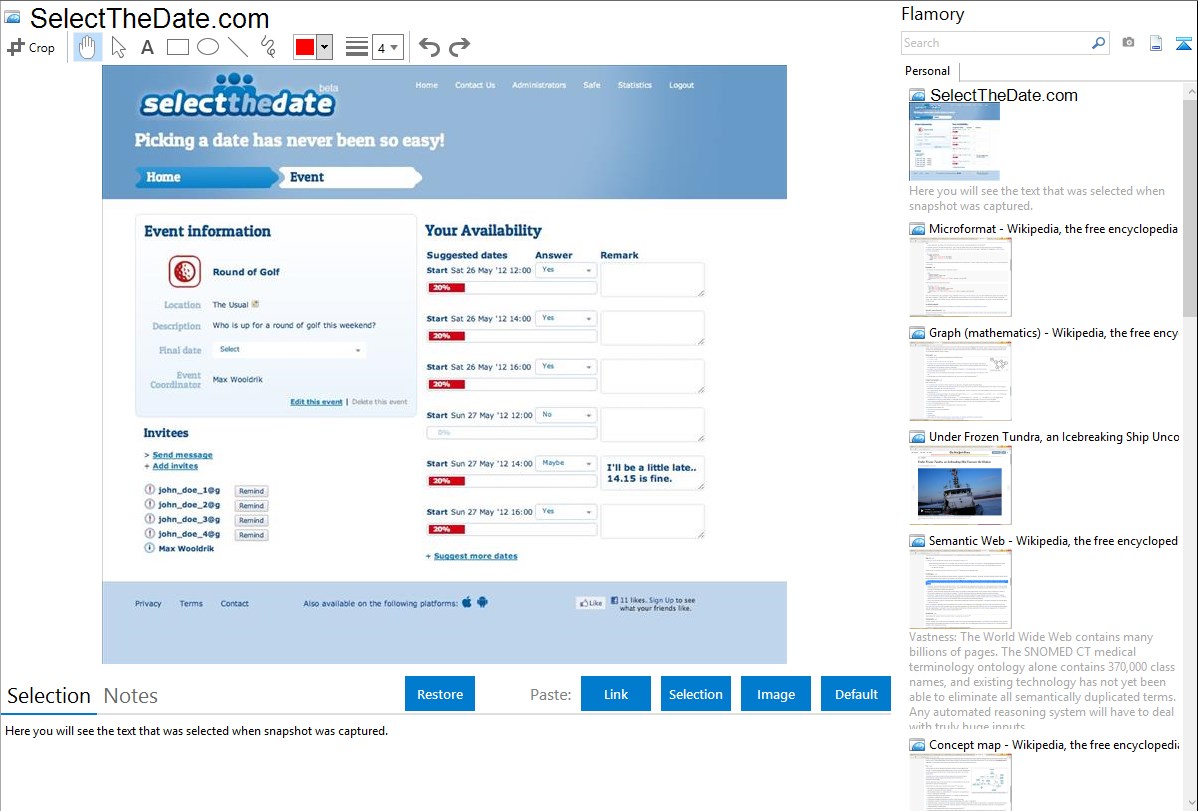Switch to the Selection tab above the text

coord(49,696)
